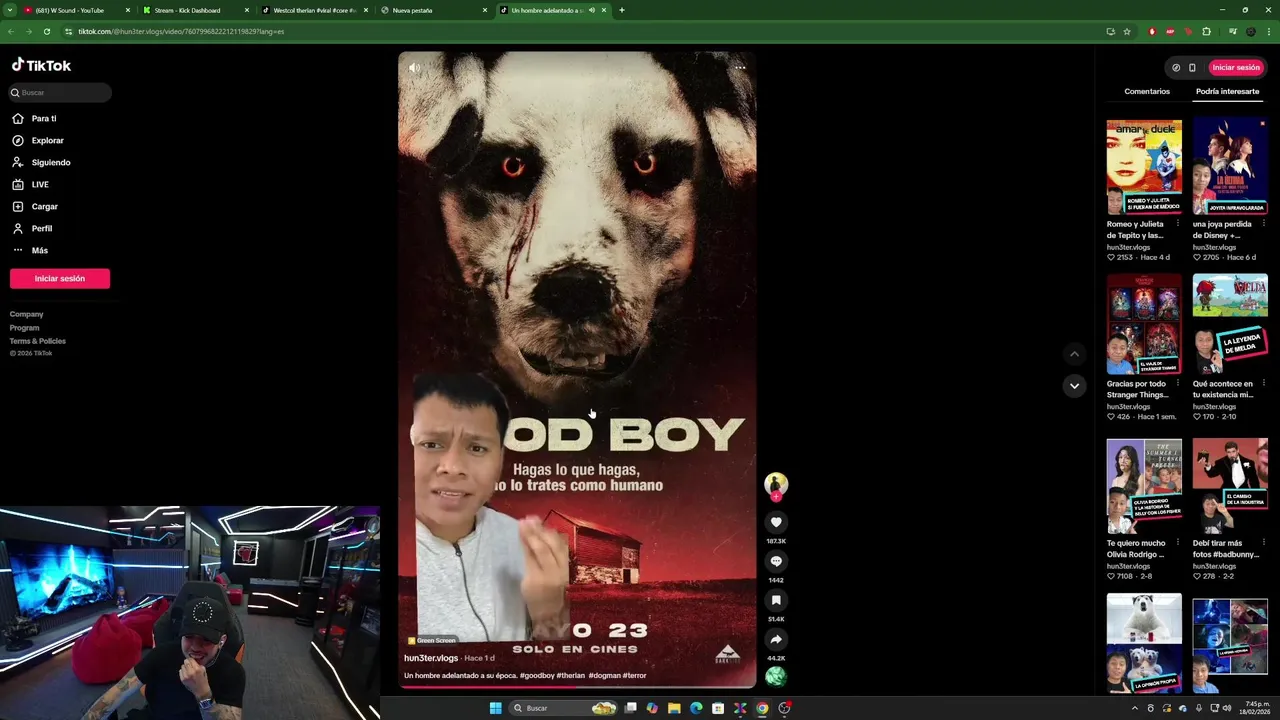Click the sidebar Iniciar sesión button
1280x720 pixels.
coord(60,278)
